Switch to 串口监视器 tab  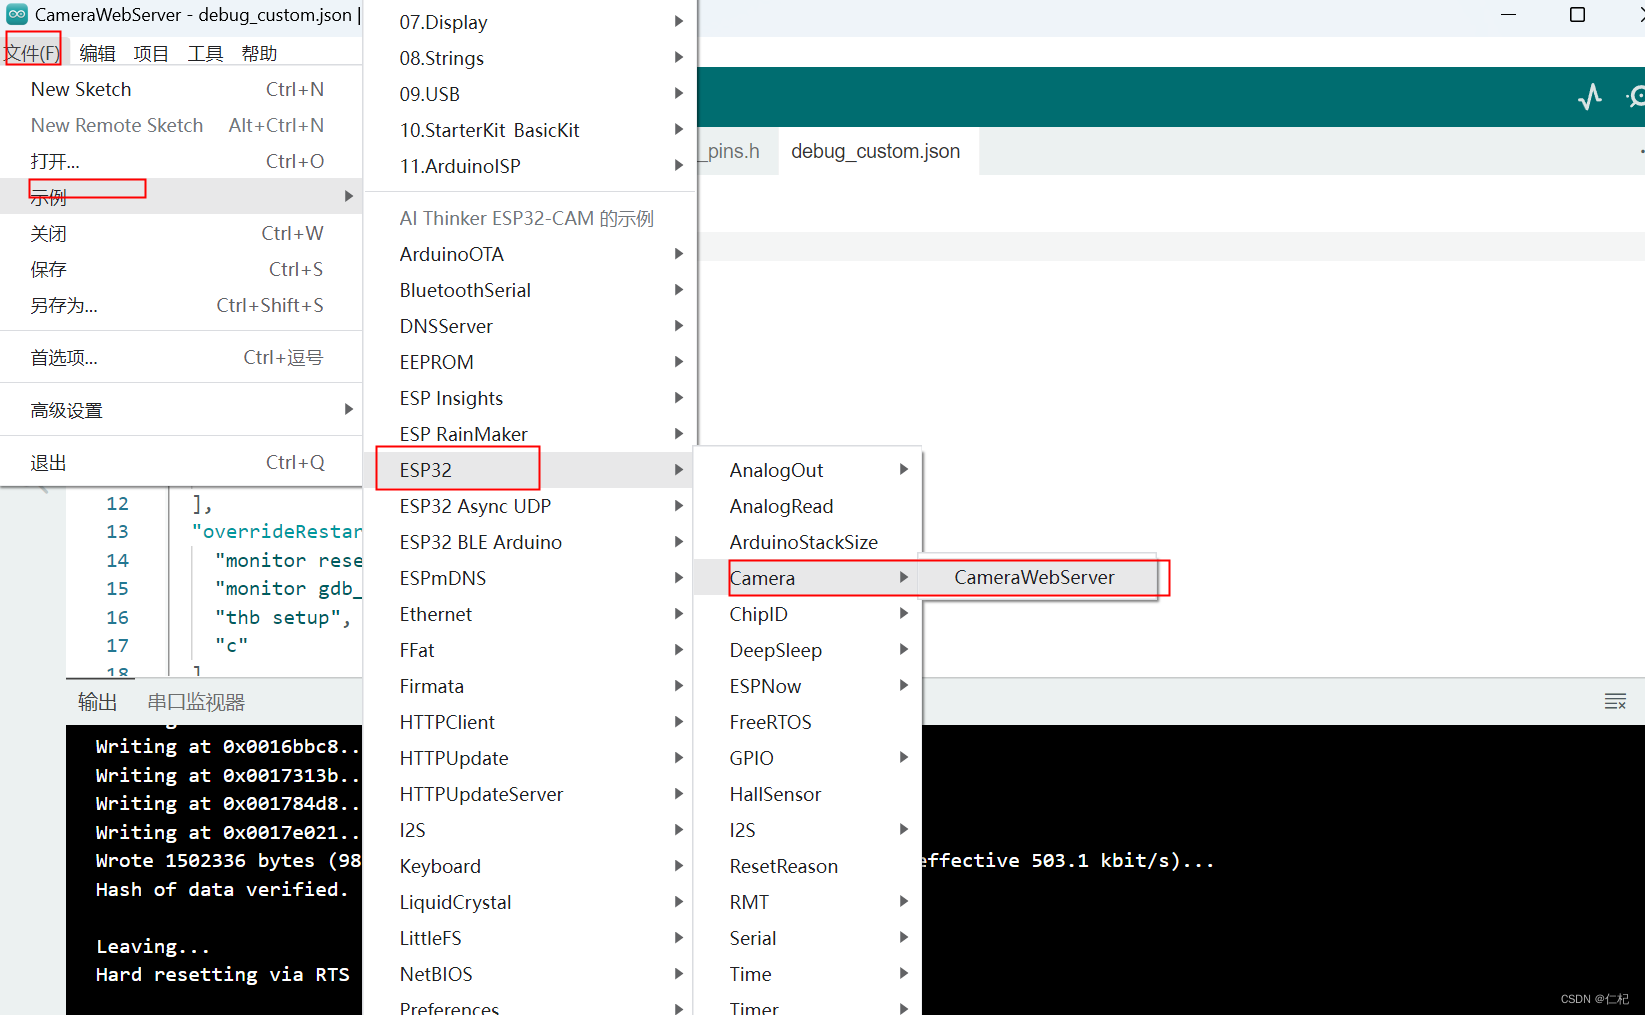[196, 702]
